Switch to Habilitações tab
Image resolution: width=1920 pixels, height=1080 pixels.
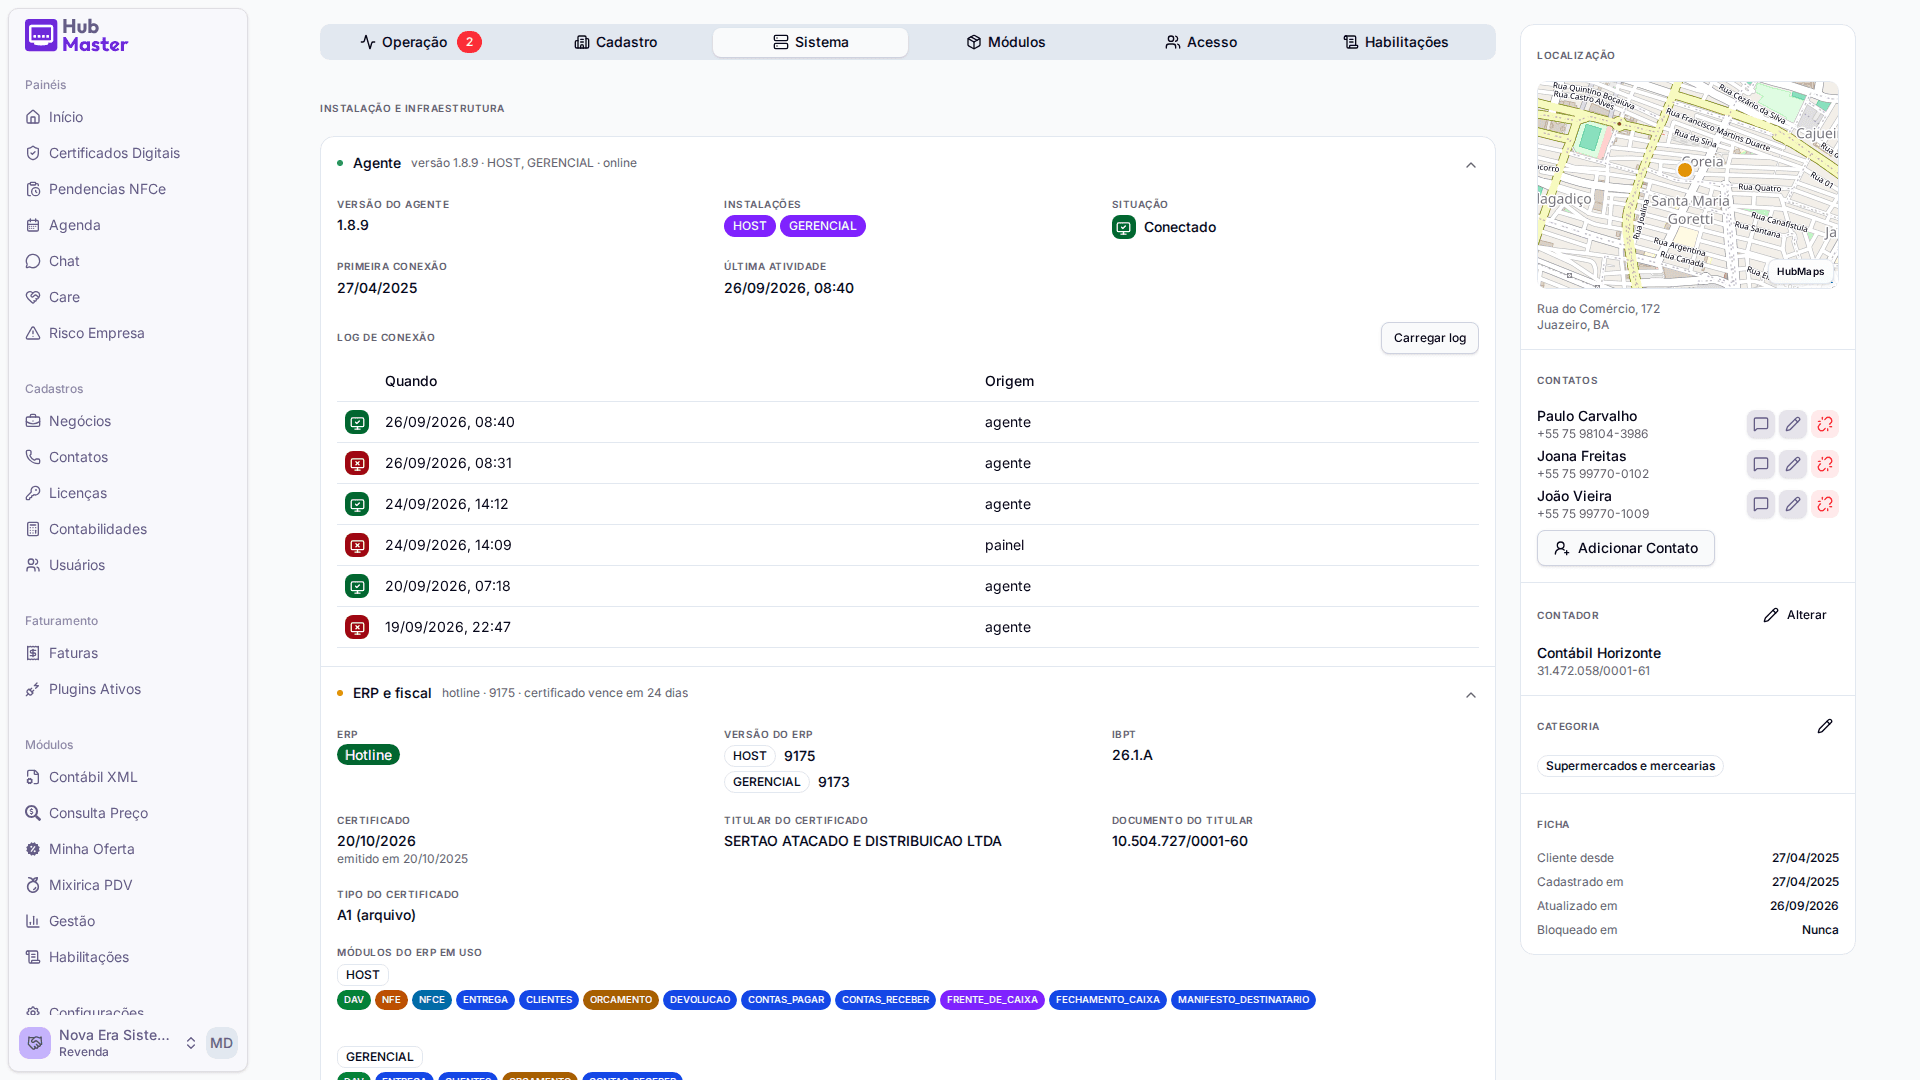click(x=1395, y=42)
